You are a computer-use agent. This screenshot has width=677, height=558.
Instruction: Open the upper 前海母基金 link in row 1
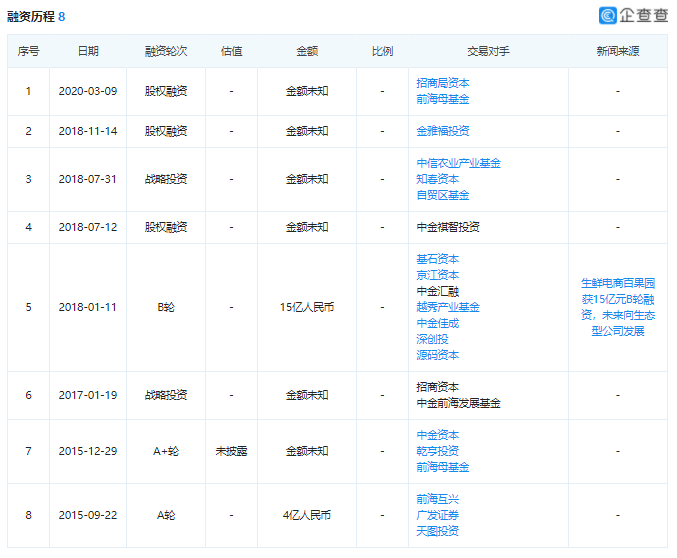(443, 99)
